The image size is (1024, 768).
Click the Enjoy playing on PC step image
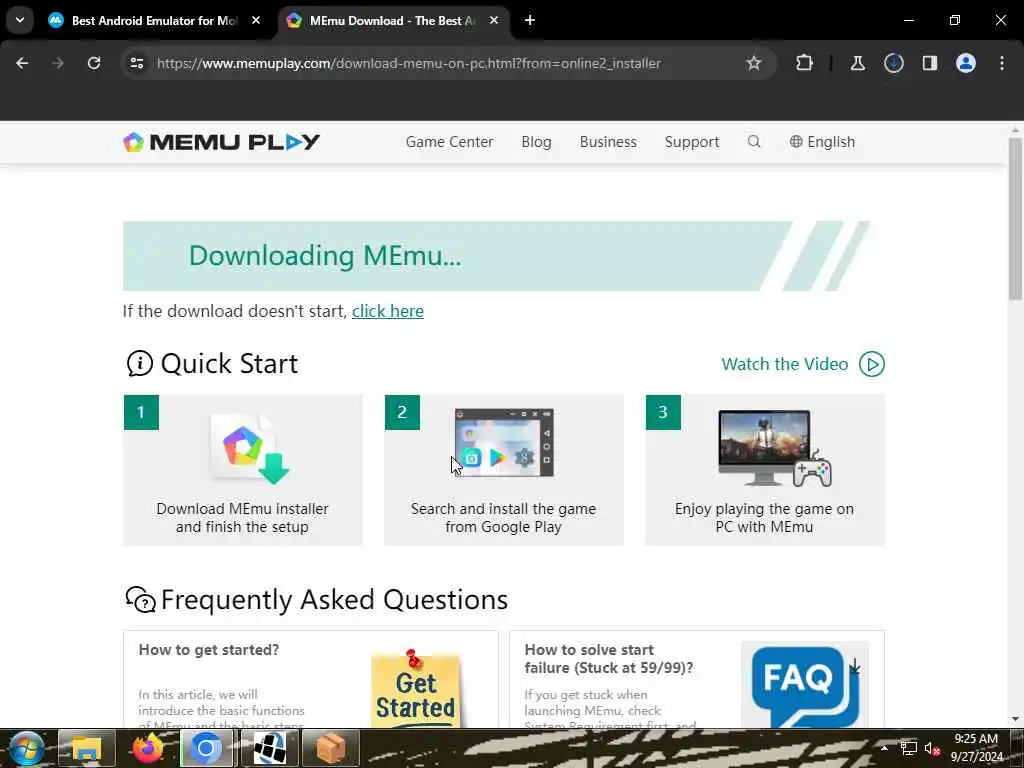point(775,448)
